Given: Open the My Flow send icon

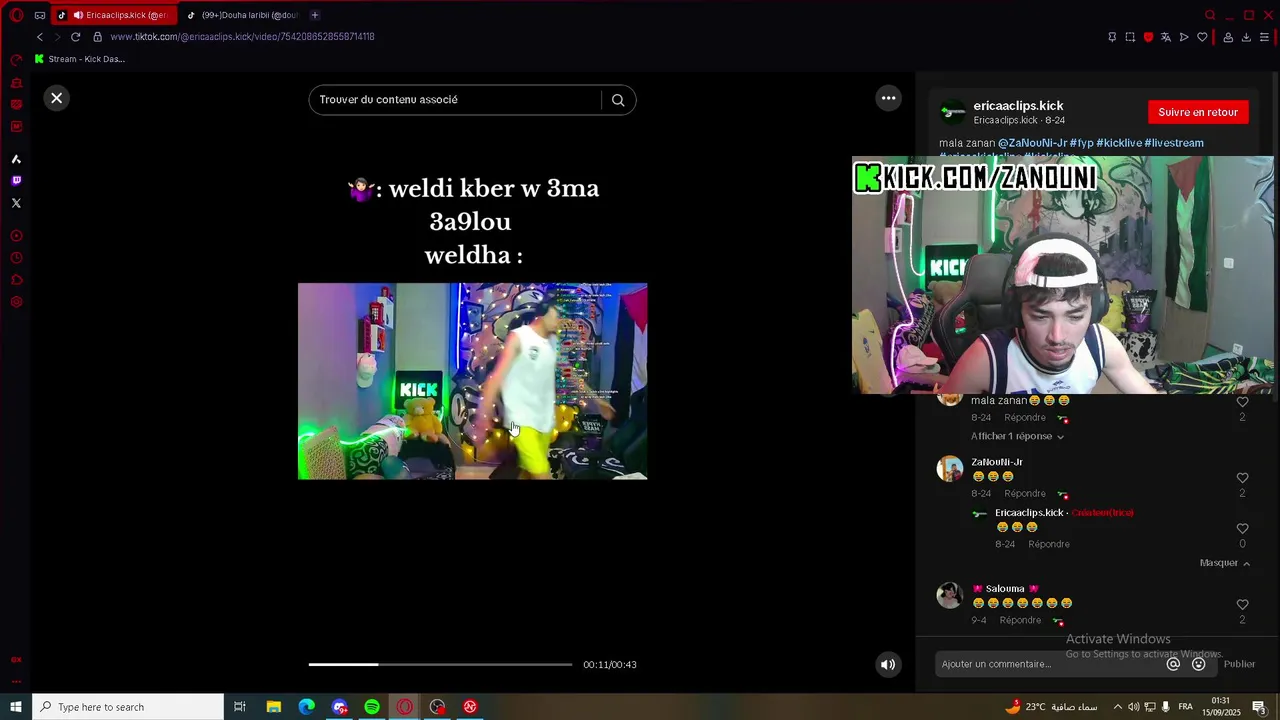Looking at the screenshot, I should click(x=1184, y=37).
